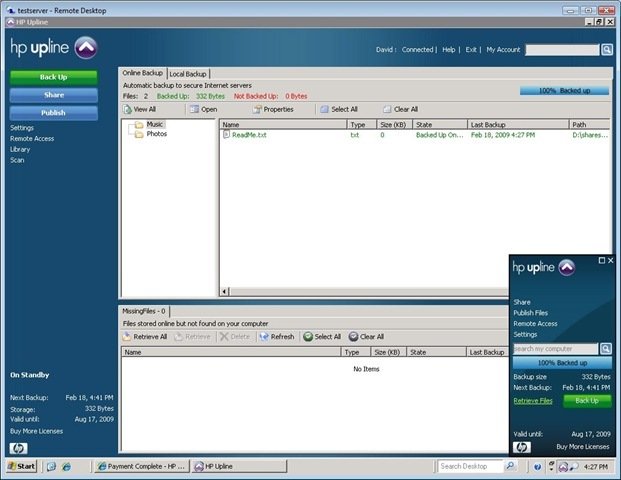The width and height of the screenshot is (621, 480).
Task: Click the Publish sidebar button
Action: [53, 113]
